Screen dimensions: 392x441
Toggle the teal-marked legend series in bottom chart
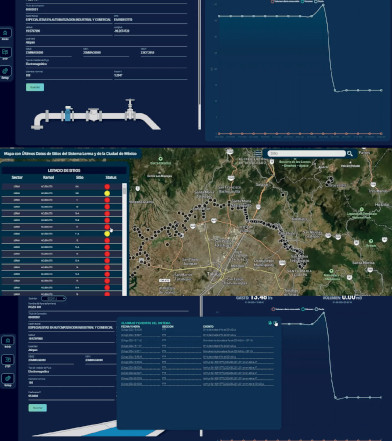tap(307, 309)
